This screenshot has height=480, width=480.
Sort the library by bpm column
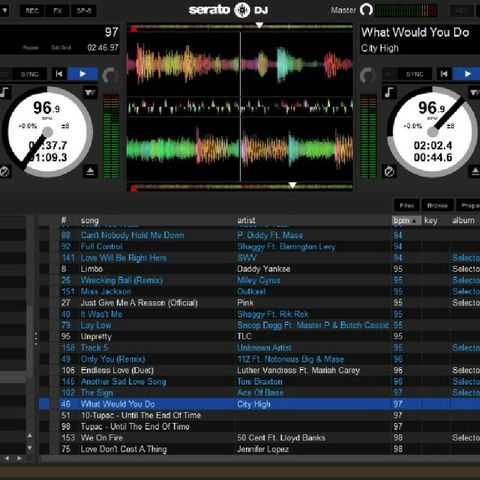click(406, 220)
